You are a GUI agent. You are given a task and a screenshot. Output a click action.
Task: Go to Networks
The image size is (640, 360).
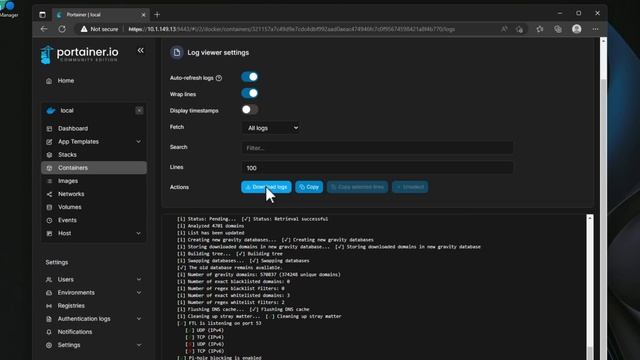coord(71,194)
